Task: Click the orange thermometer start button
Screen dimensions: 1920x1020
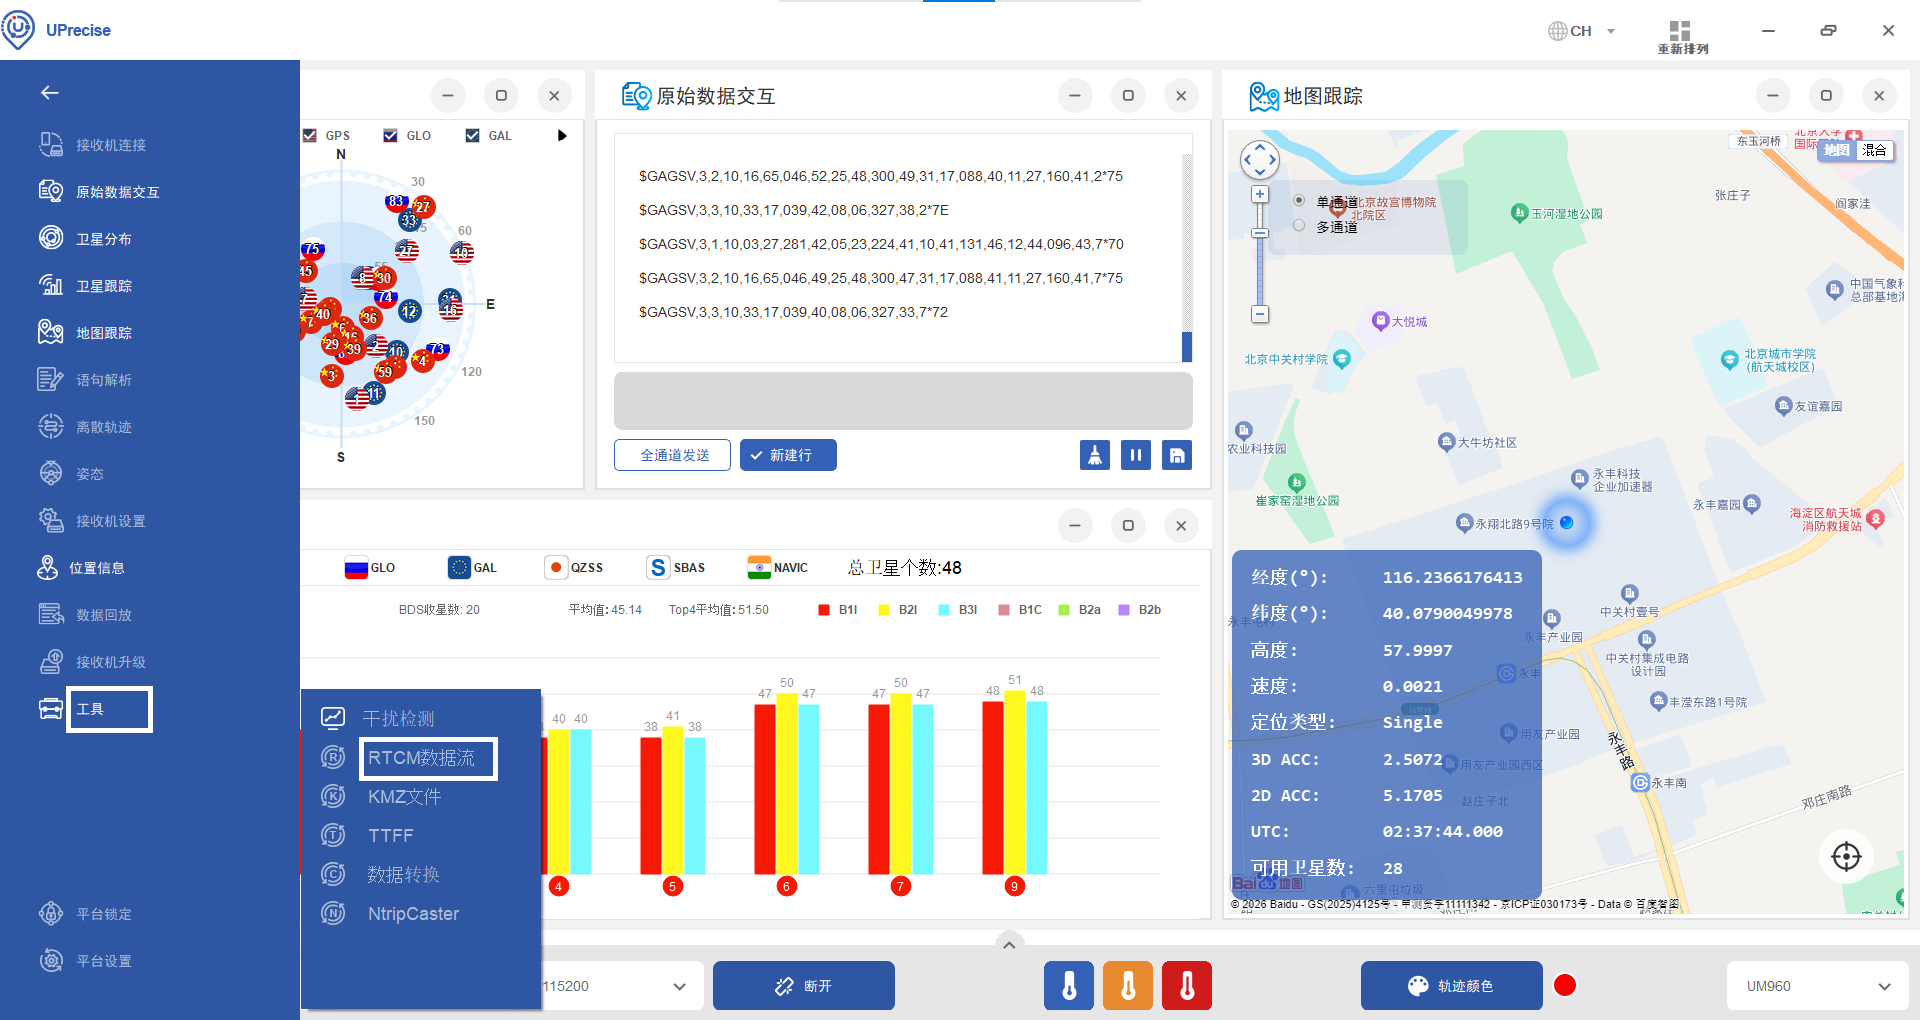Action: pos(1128,986)
